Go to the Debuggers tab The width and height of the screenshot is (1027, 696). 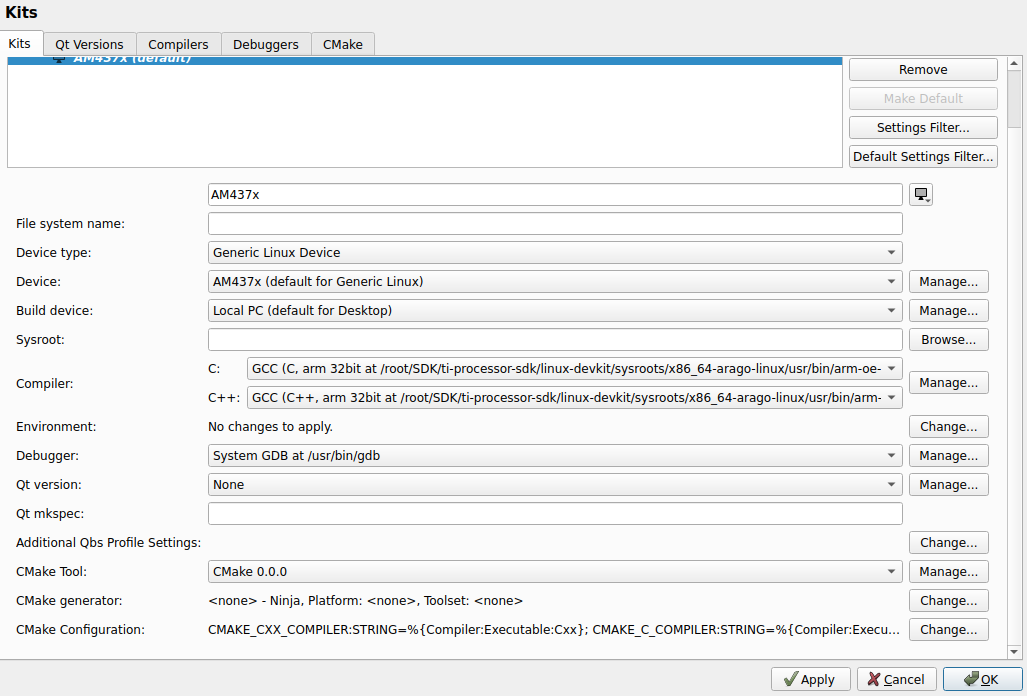click(x=265, y=44)
